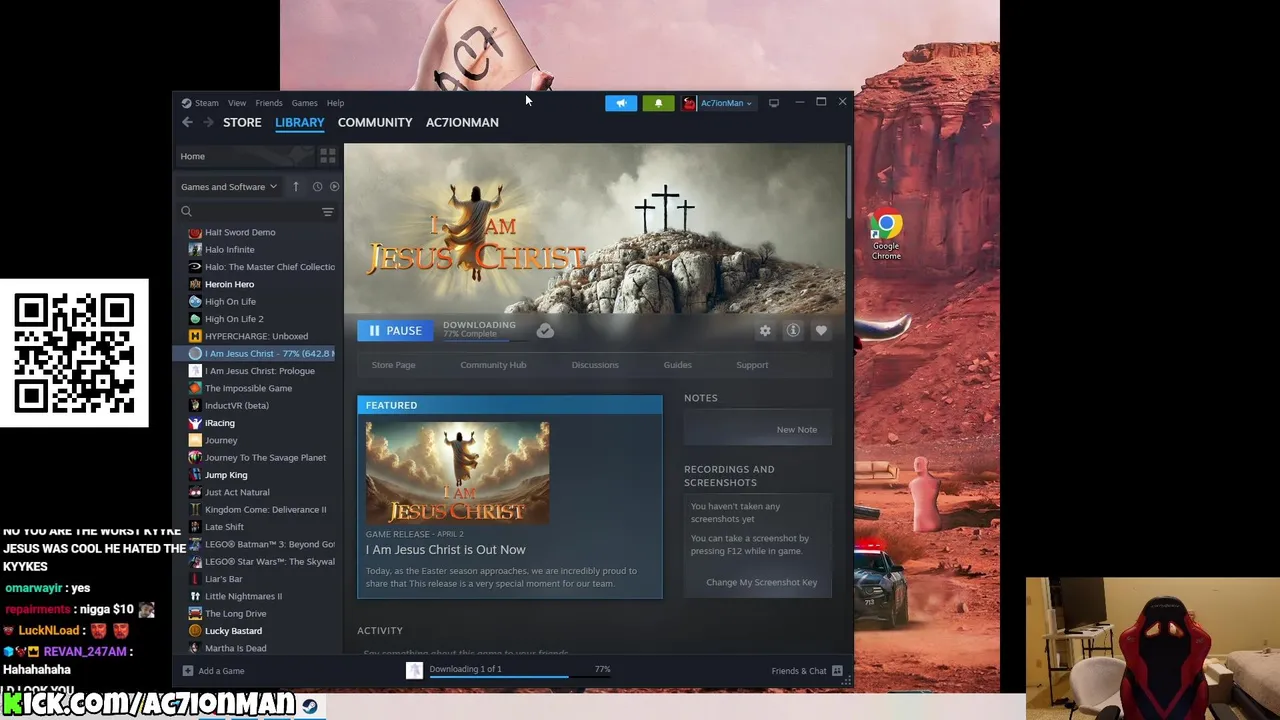Switch to the LIBRARY tab
Image resolution: width=1280 pixels, height=720 pixels.
click(300, 122)
